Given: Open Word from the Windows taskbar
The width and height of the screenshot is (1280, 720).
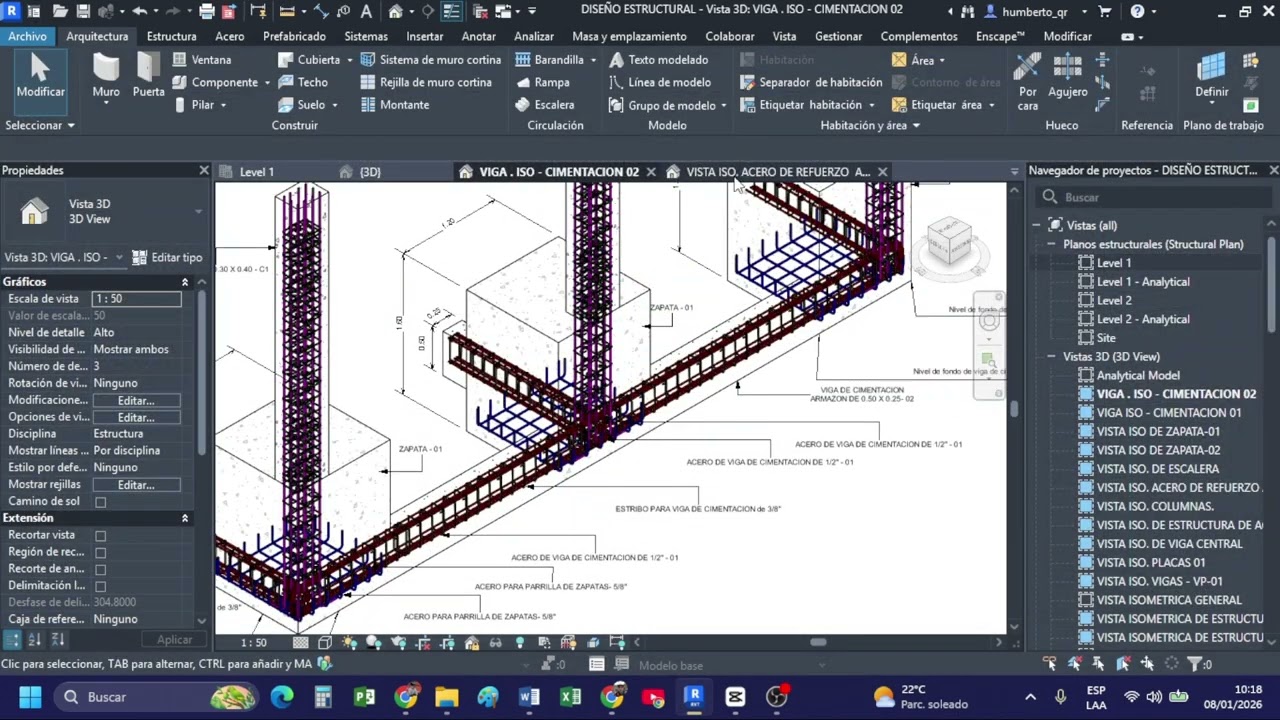Looking at the screenshot, I should point(529,697).
